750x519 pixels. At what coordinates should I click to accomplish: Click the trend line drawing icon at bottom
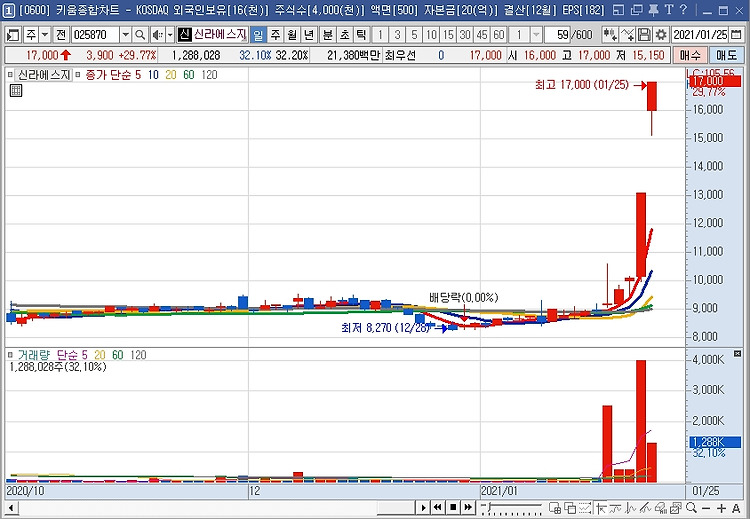click(x=646, y=508)
